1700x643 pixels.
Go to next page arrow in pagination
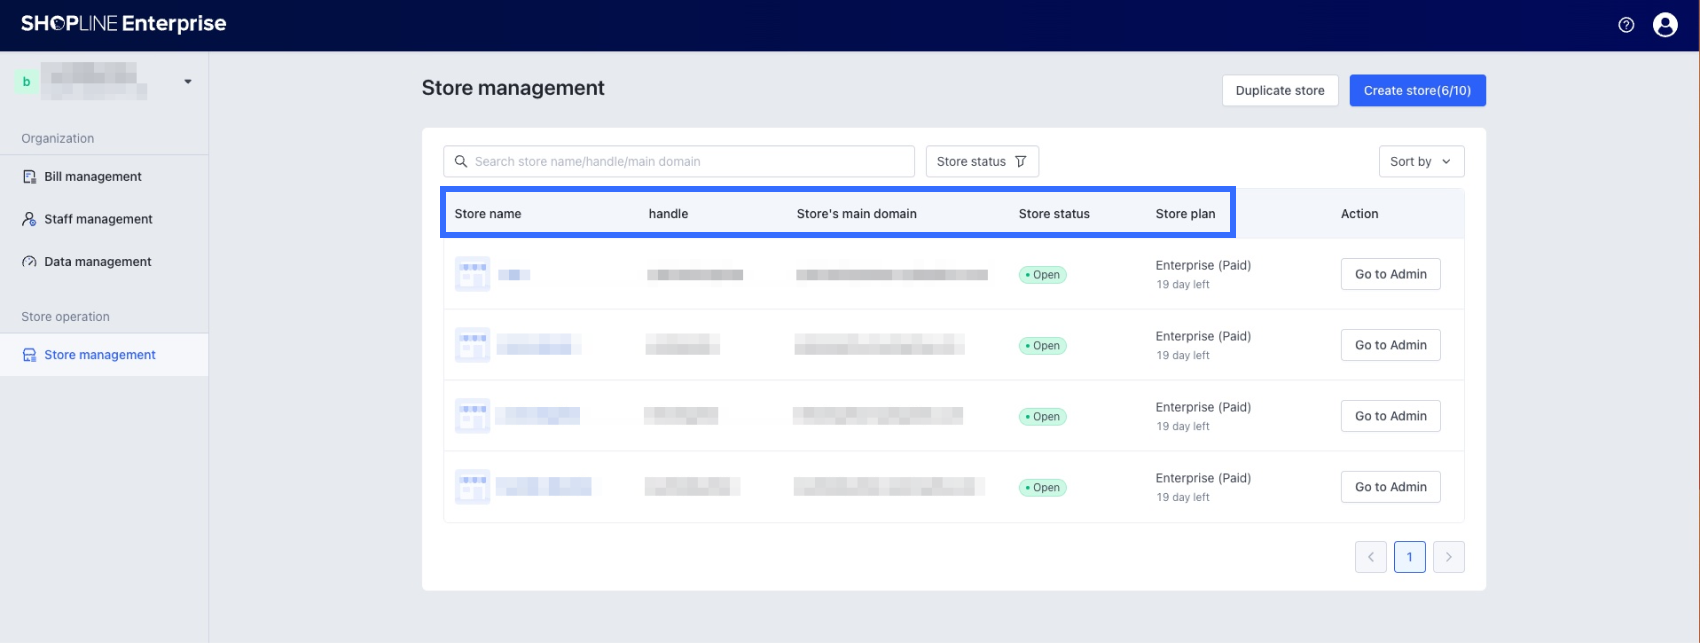(1449, 557)
